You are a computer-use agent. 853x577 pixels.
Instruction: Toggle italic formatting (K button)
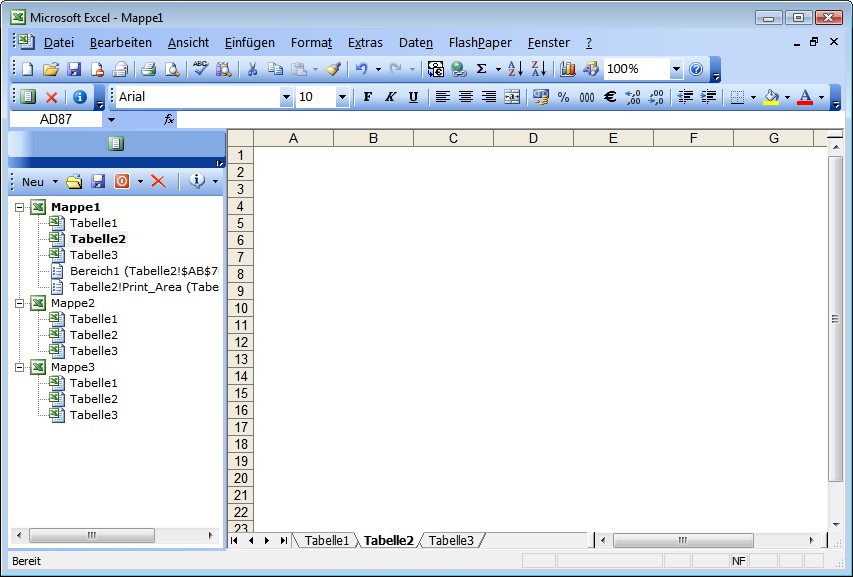point(390,97)
